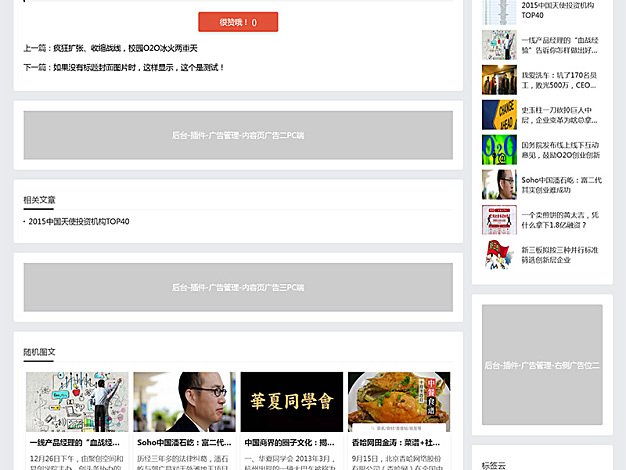This screenshot has height=470, width=626.
Task: Open the sketch-wall thumbnail of 一线产品经理 card
Action: (77, 402)
